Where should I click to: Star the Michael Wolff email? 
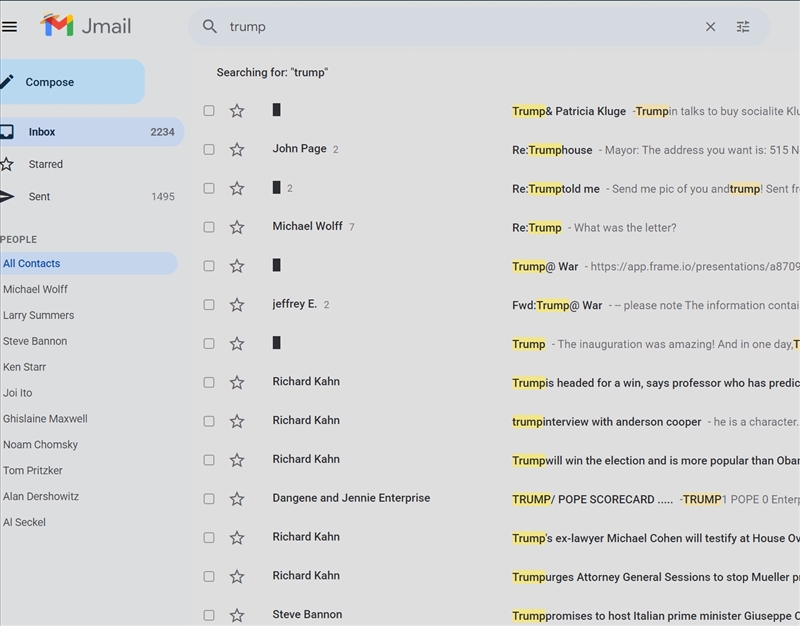[237, 227]
